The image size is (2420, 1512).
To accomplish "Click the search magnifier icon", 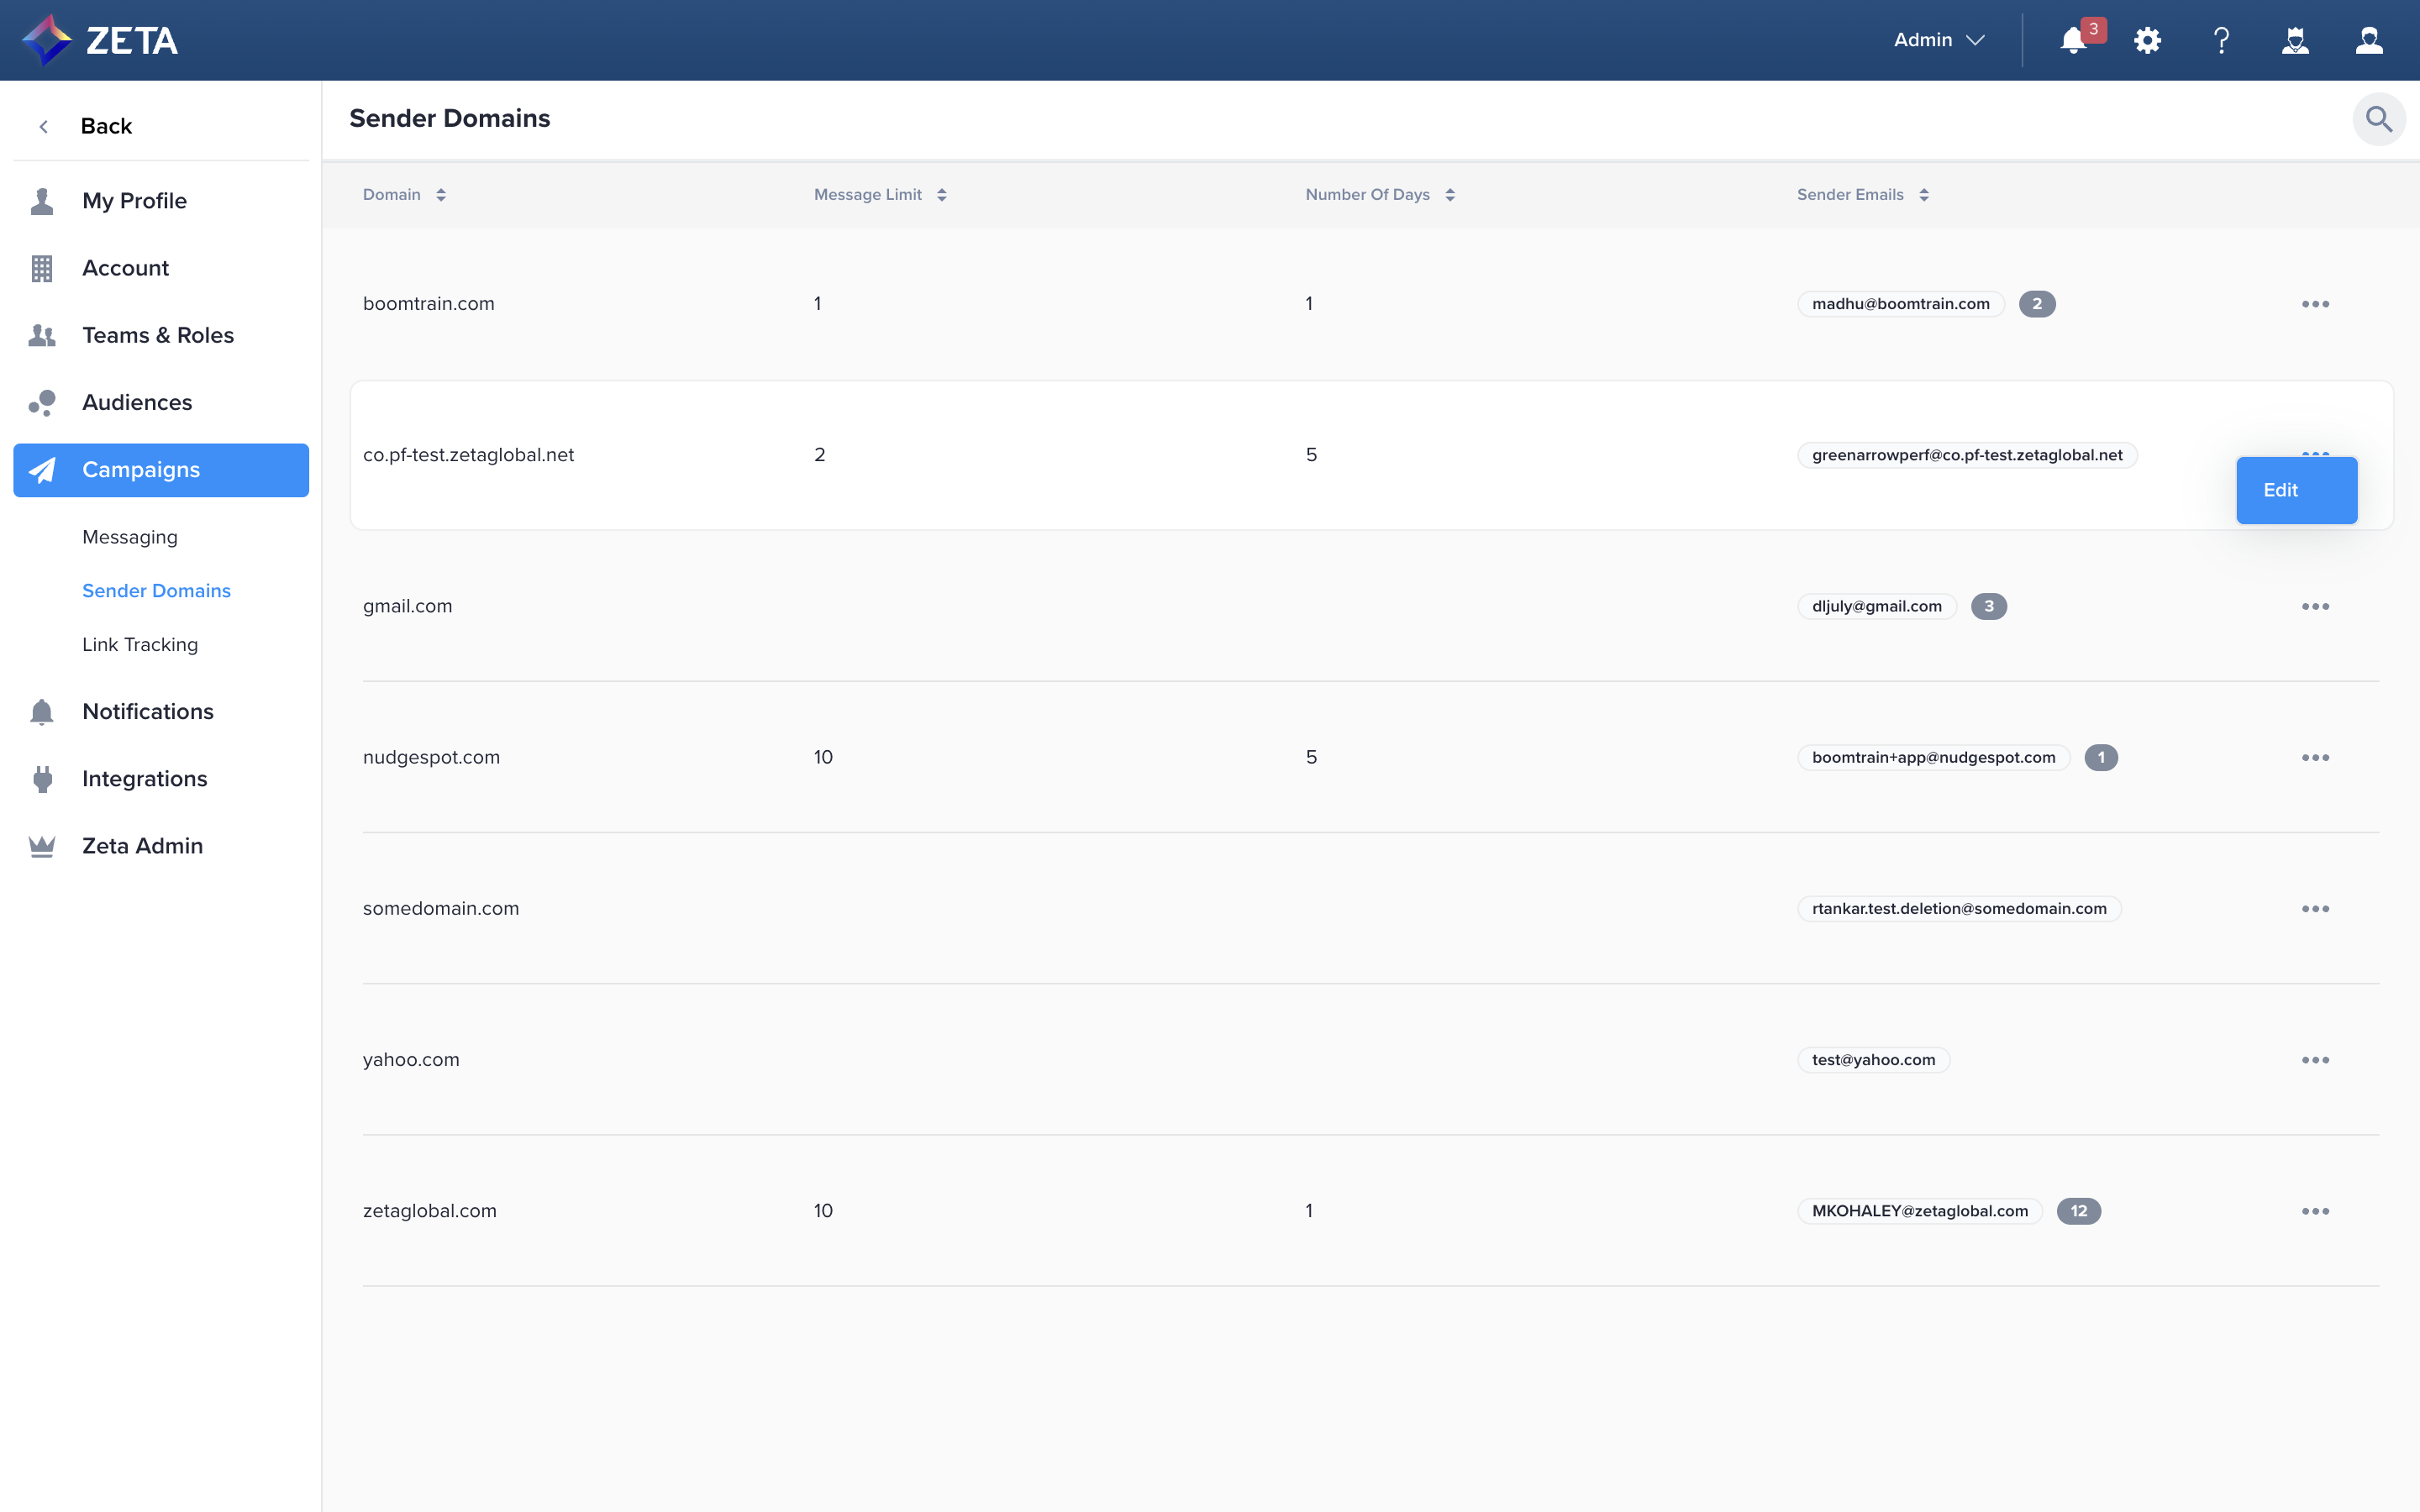I will tap(2379, 119).
